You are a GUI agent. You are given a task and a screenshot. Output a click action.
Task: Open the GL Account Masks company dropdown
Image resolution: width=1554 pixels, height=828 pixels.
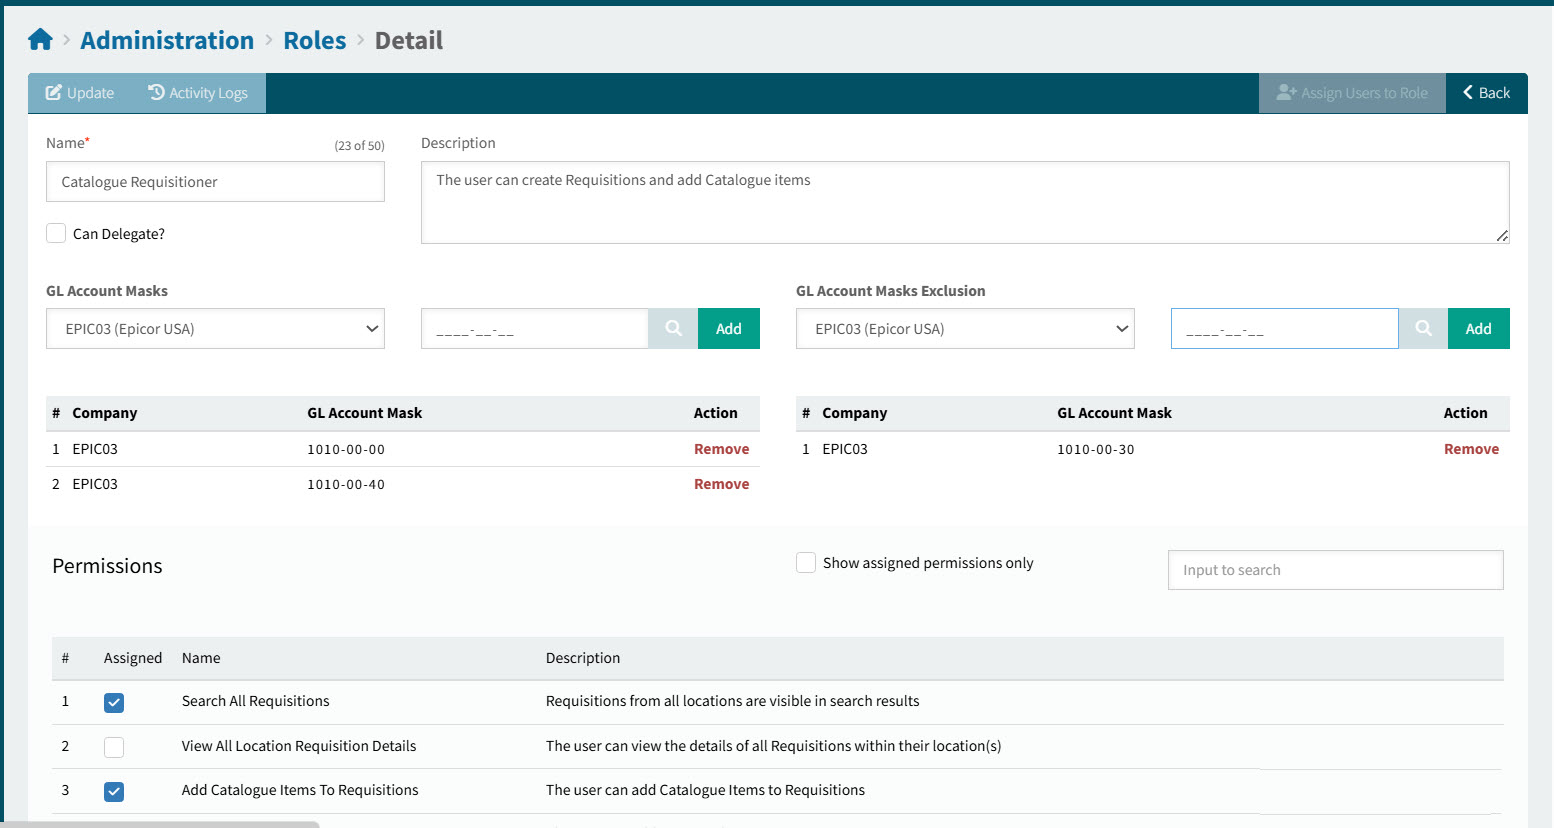click(x=215, y=329)
